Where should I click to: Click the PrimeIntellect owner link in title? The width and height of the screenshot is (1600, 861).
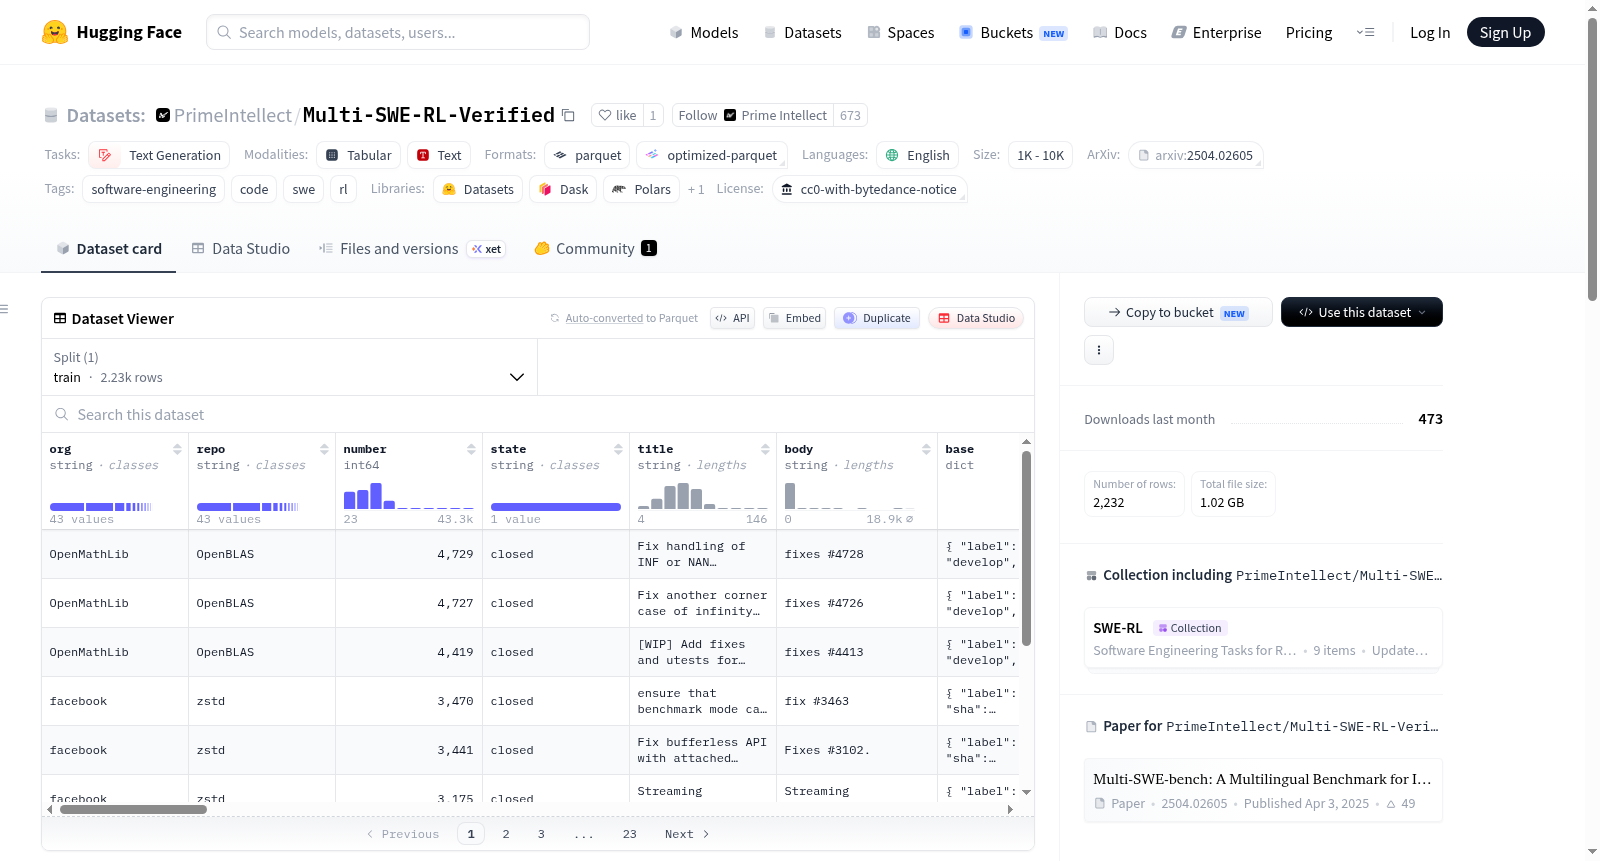click(232, 115)
